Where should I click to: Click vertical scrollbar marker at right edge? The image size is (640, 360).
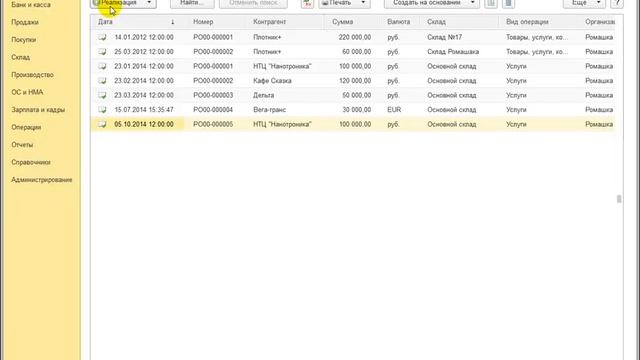tap(619, 199)
